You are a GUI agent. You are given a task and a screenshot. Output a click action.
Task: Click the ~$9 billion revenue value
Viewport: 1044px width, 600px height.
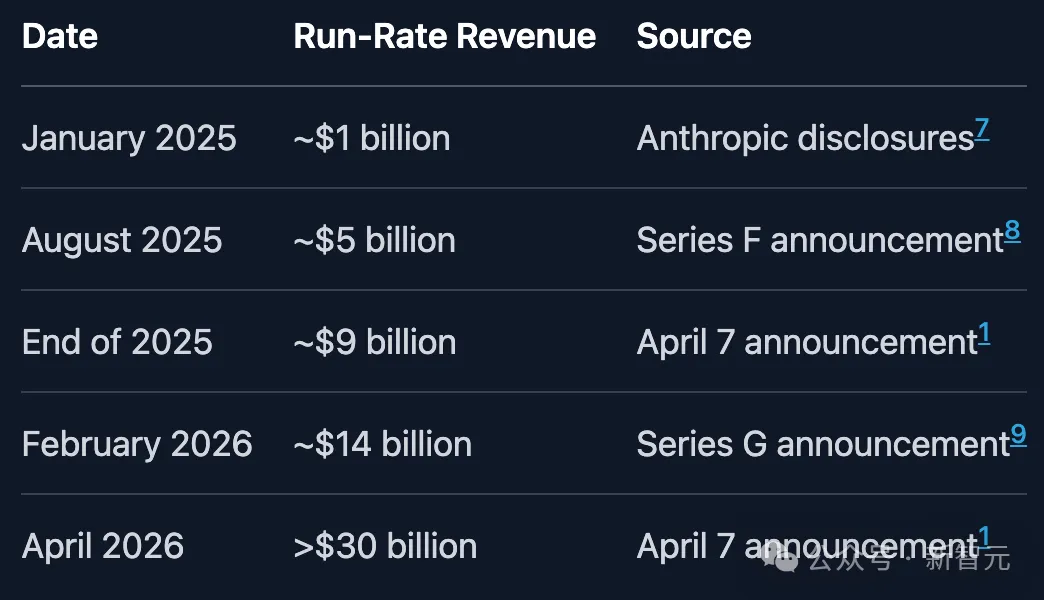click(375, 342)
